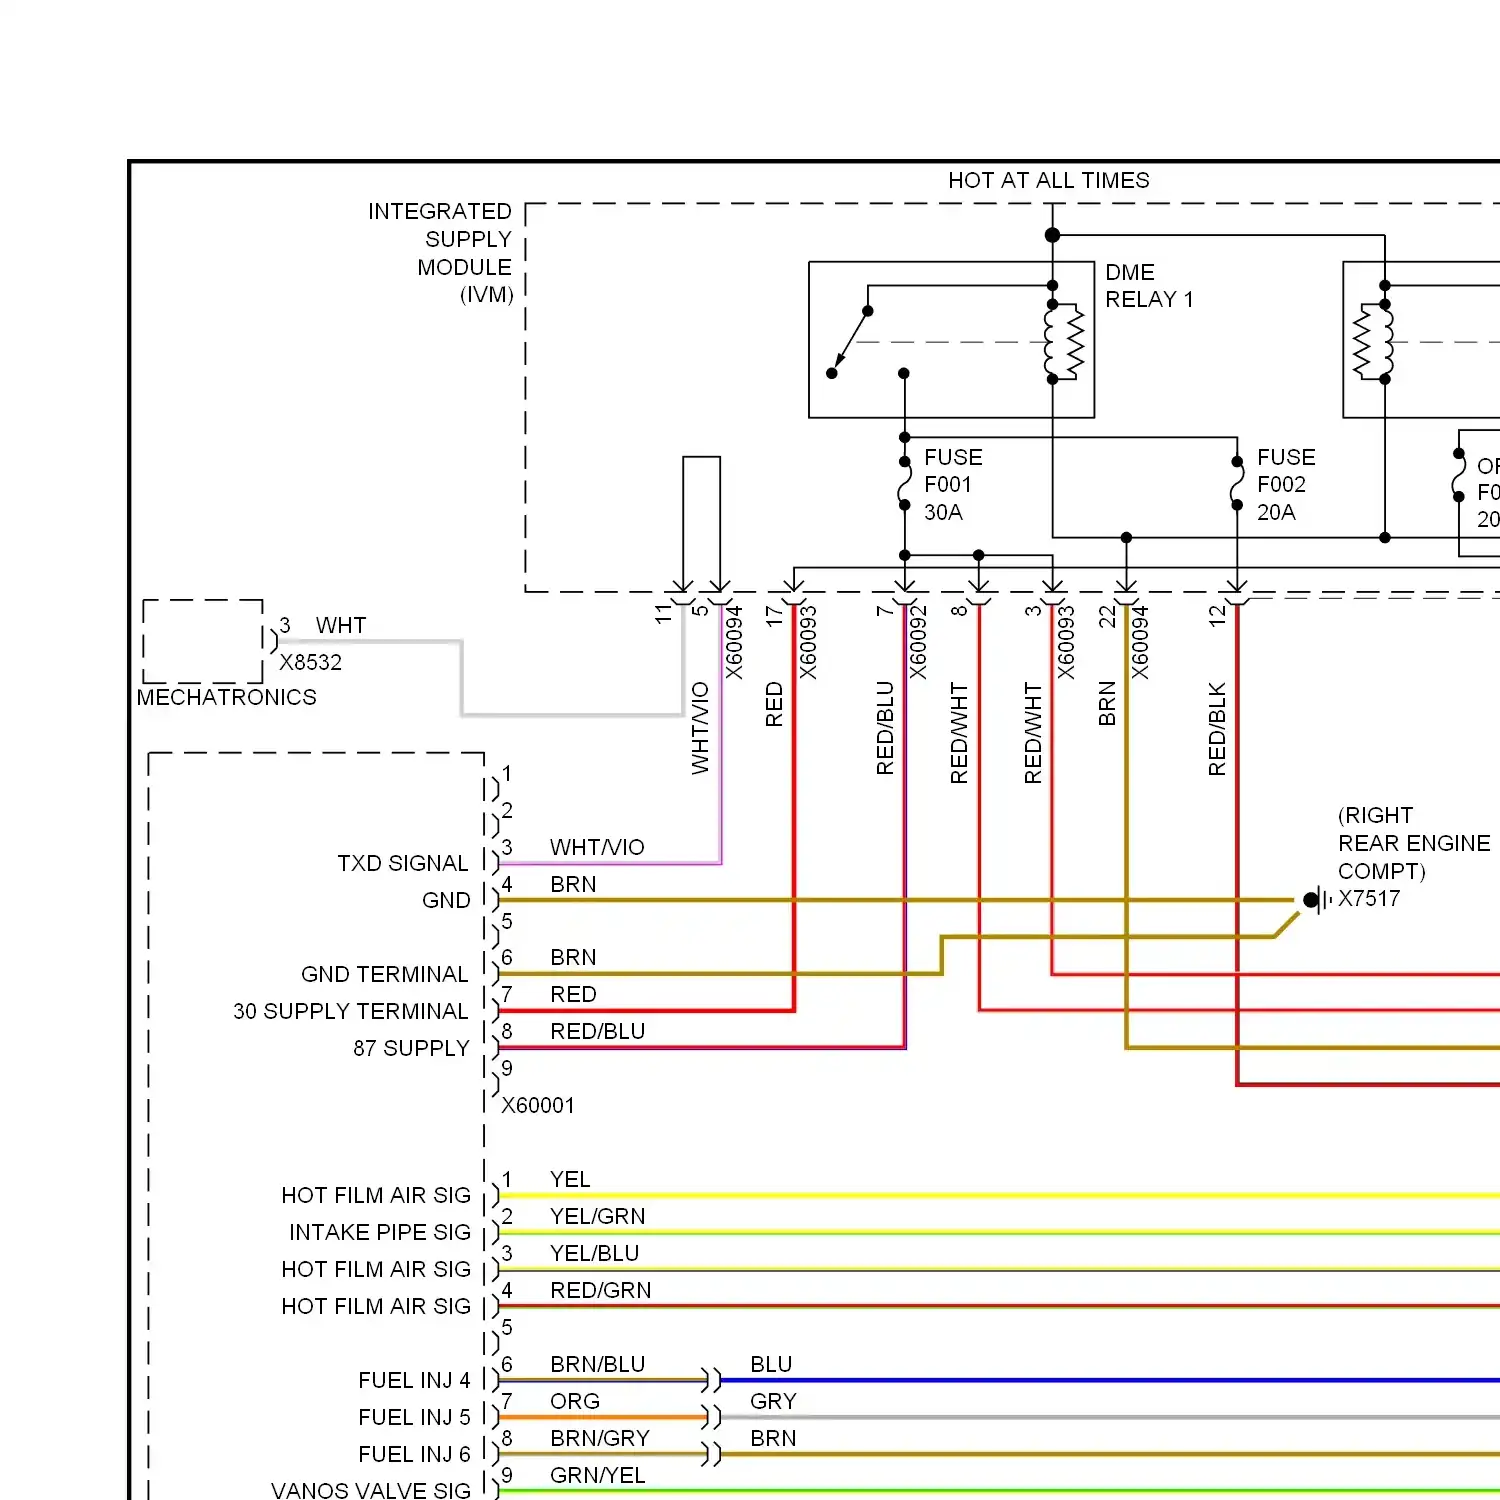
Task: Click the DME Relay 1 coil symbol
Action: [1064, 342]
